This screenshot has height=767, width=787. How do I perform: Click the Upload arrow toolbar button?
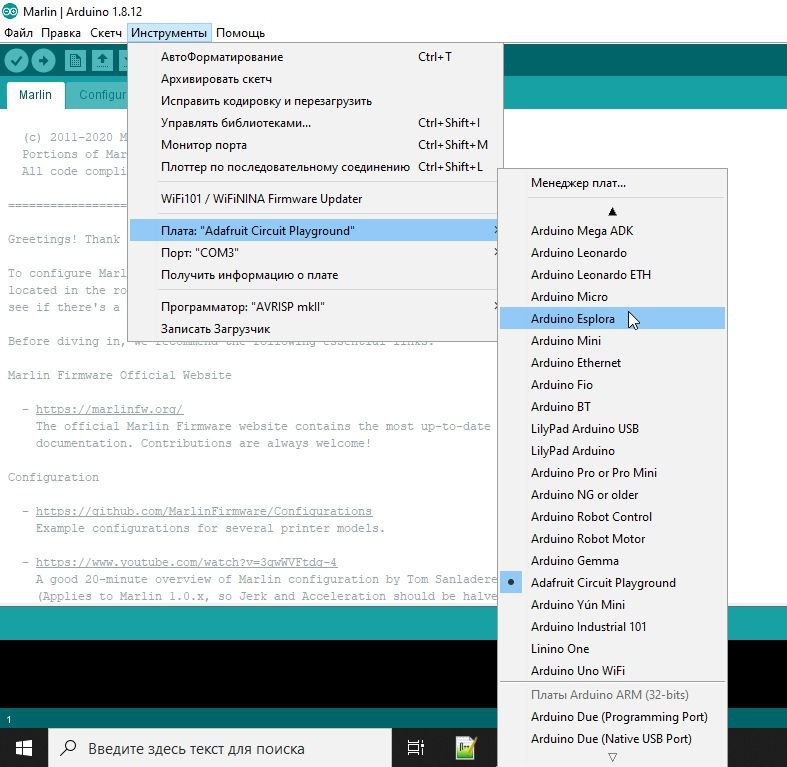click(x=44, y=61)
